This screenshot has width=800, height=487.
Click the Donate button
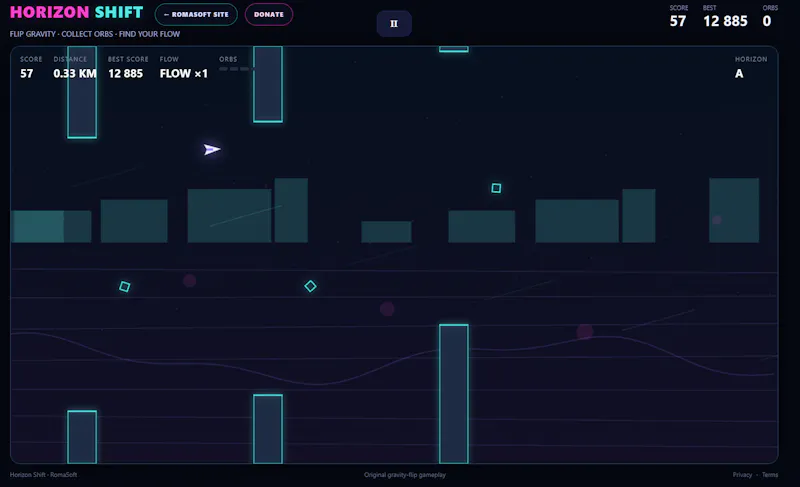tap(269, 14)
